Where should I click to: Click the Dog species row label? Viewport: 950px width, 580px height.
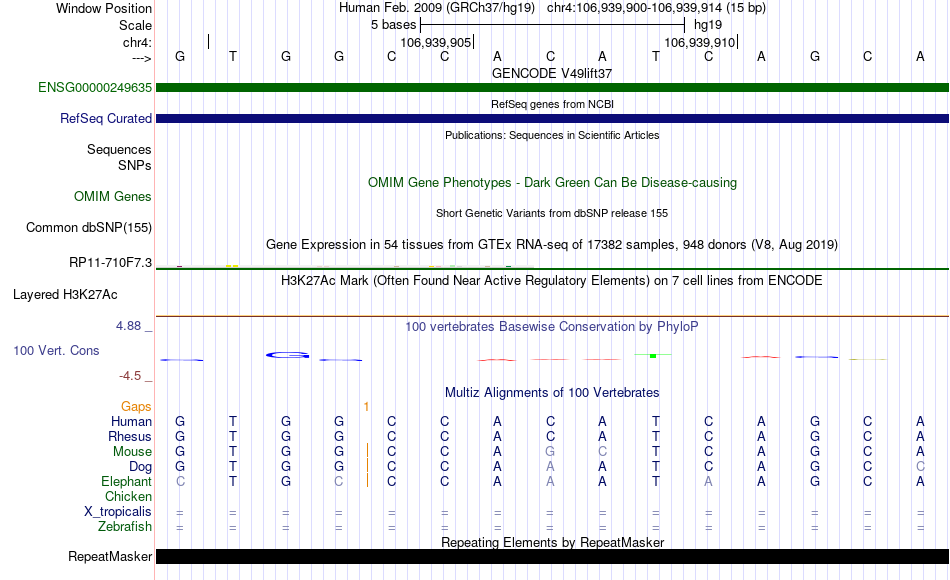pos(140,467)
